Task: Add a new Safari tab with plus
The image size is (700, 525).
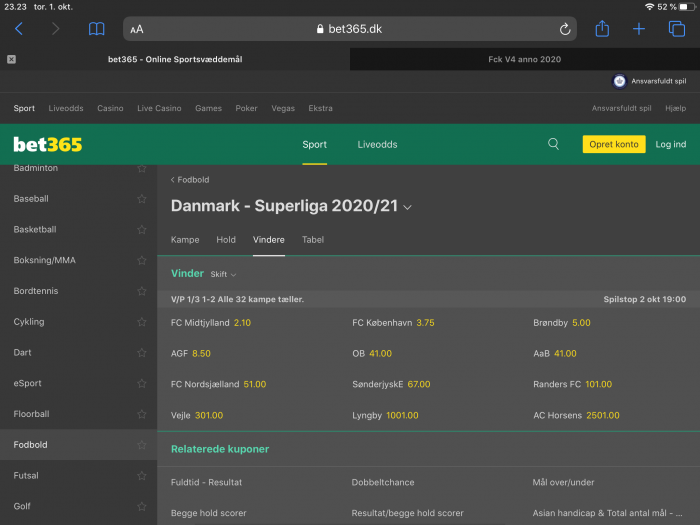Action: [639, 29]
